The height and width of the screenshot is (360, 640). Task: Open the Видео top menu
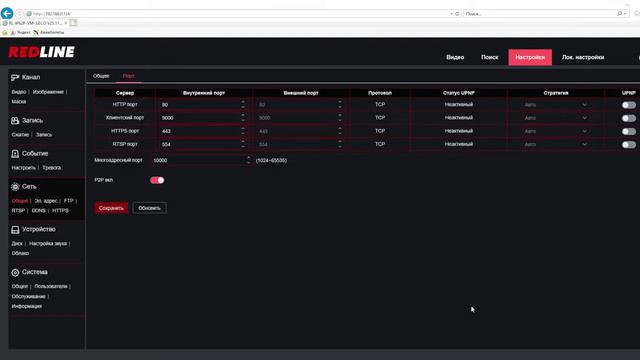(x=455, y=58)
